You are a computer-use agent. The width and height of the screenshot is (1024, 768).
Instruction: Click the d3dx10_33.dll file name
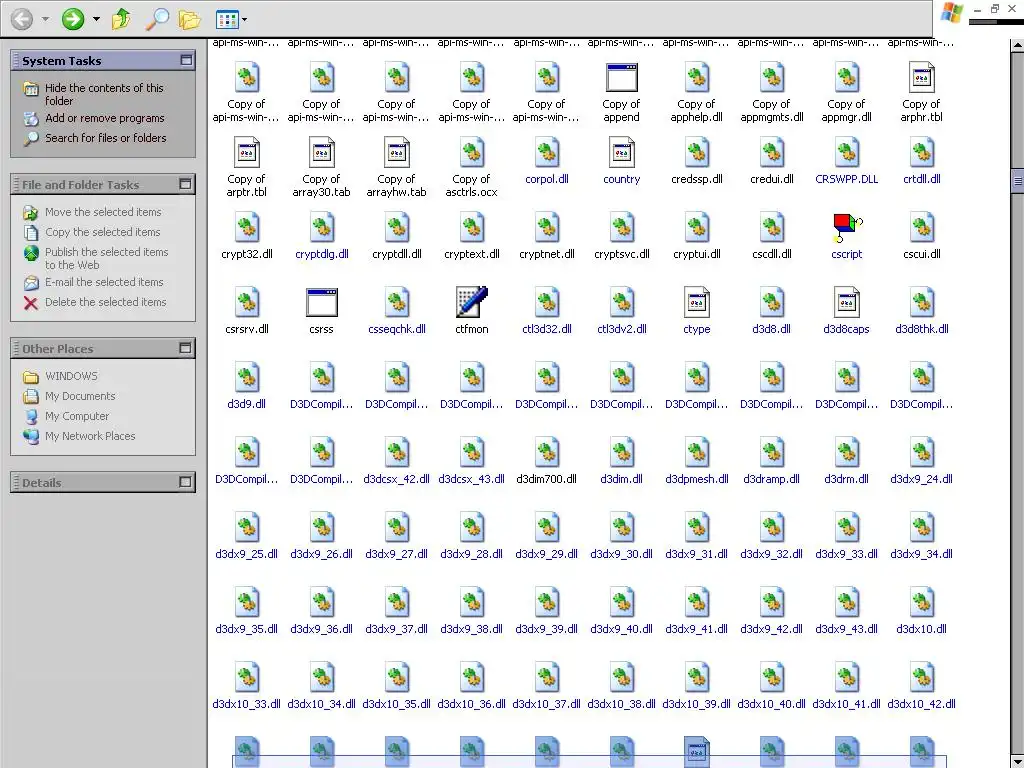click(246, 704)
